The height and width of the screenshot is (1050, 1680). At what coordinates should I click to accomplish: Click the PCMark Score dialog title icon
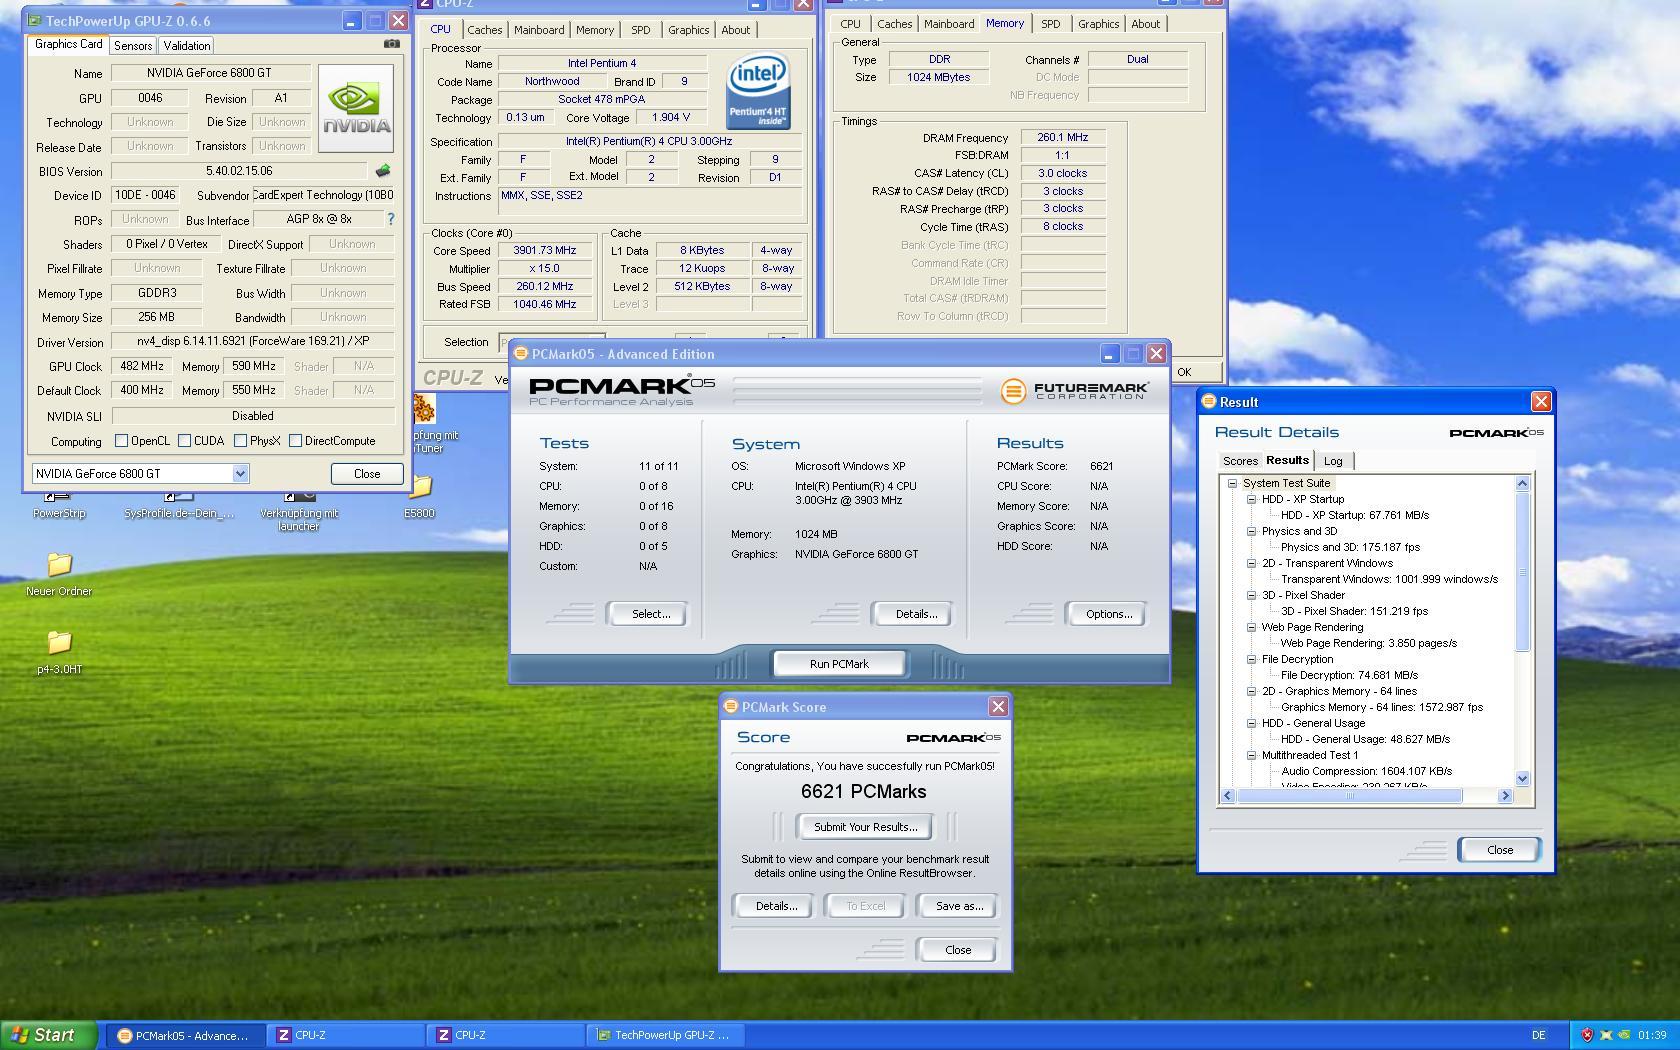(731, 707)
